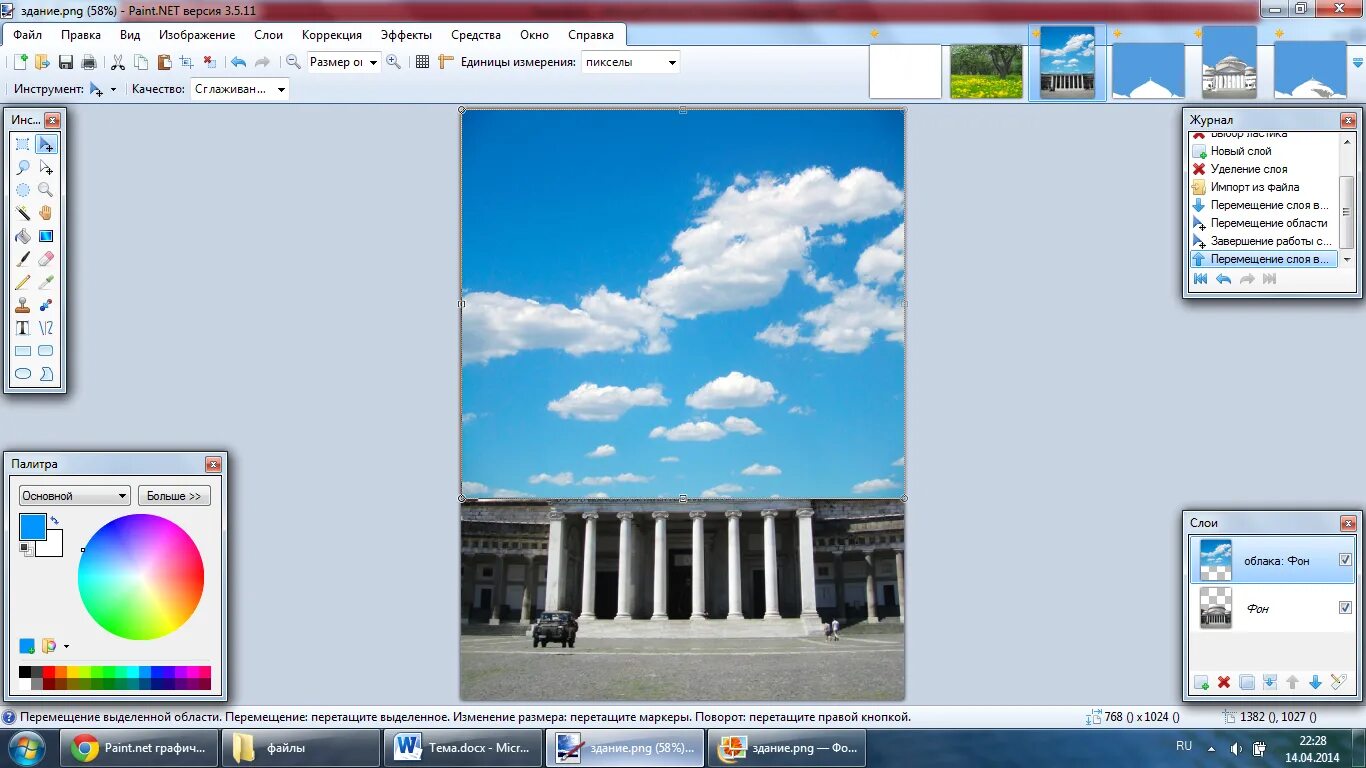Screen dimensions: 1366x768
Task: Click the Cut scissors icon
Action: click(x=118, y=62)
